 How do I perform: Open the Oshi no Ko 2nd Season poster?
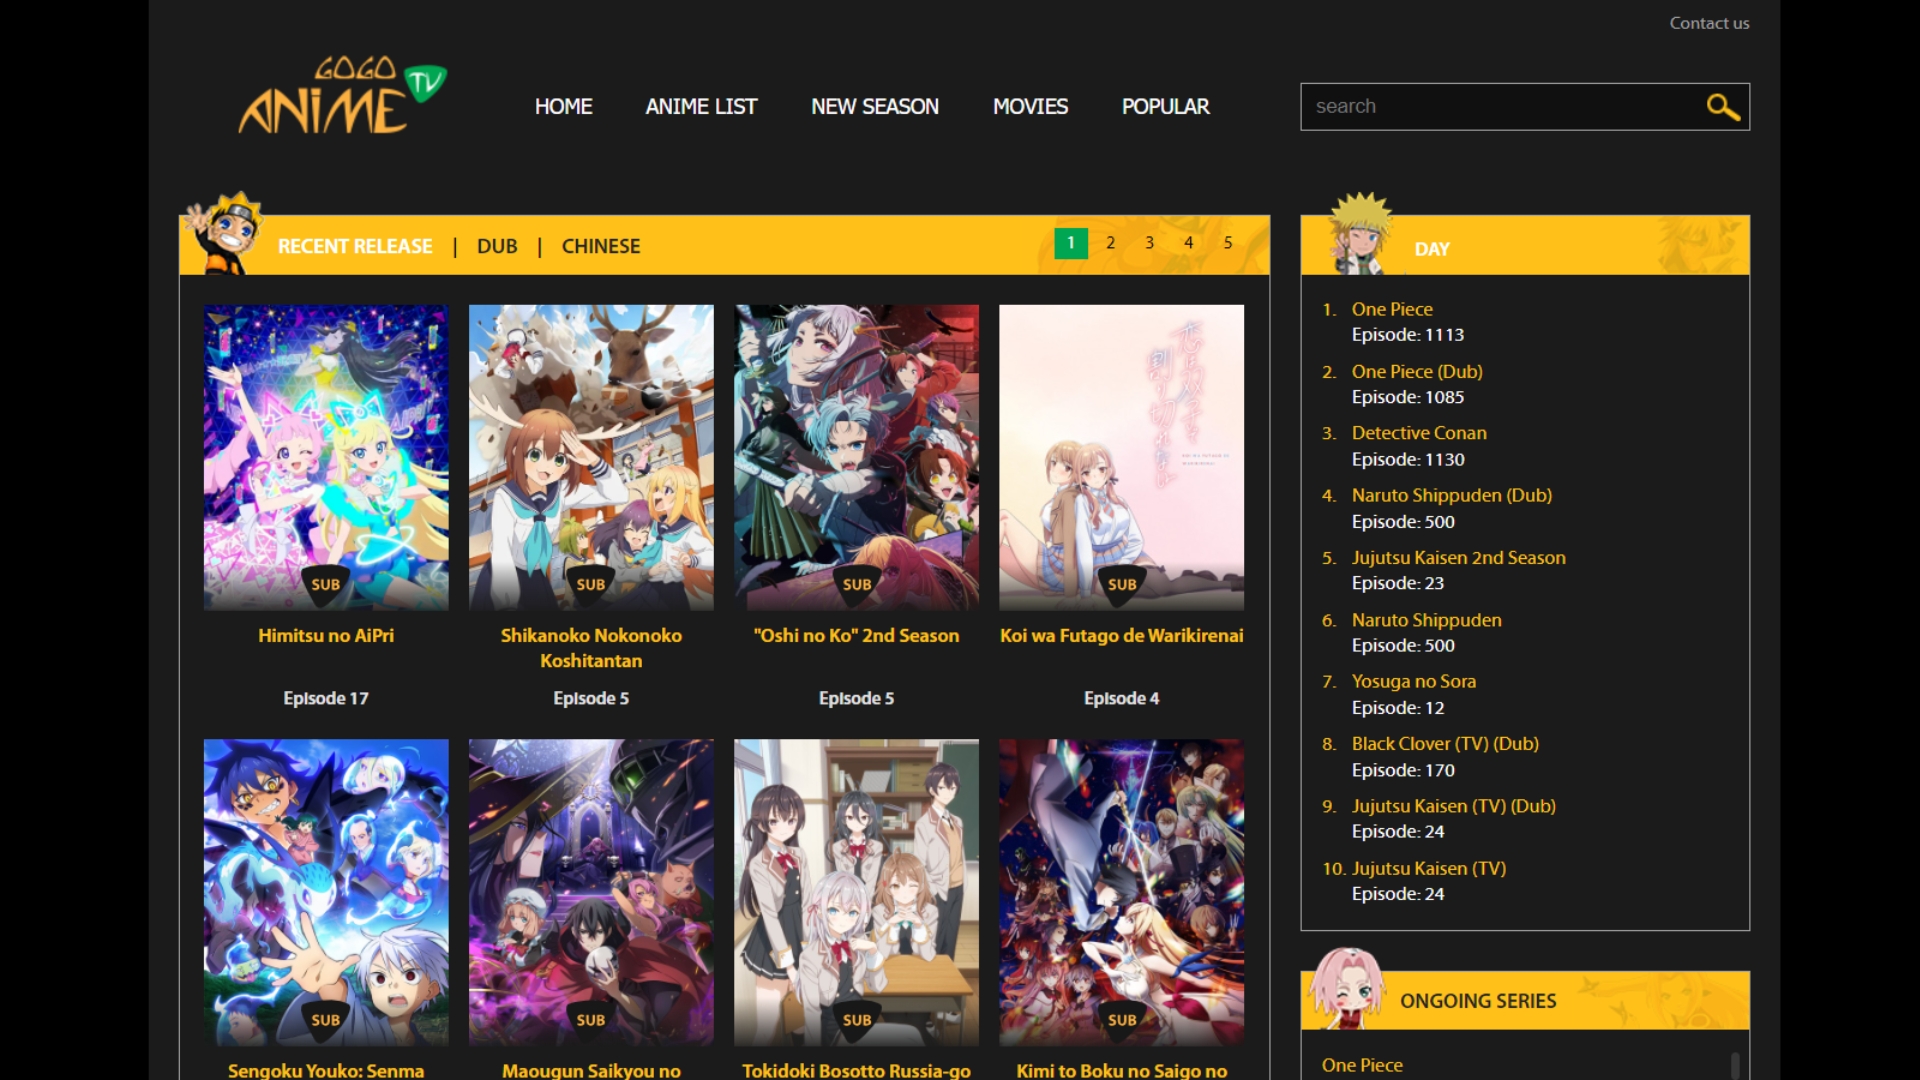[856, 457]
